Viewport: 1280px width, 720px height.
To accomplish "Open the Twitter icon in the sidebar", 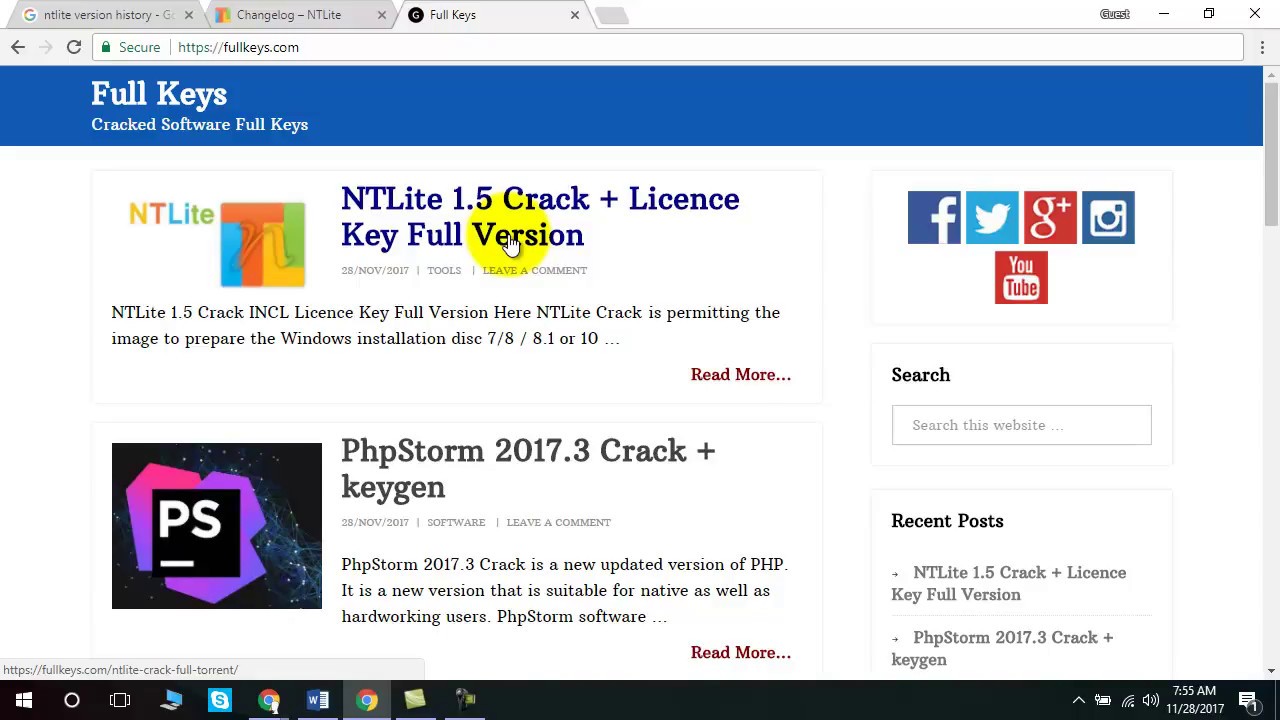I will (x=992, y=217).
